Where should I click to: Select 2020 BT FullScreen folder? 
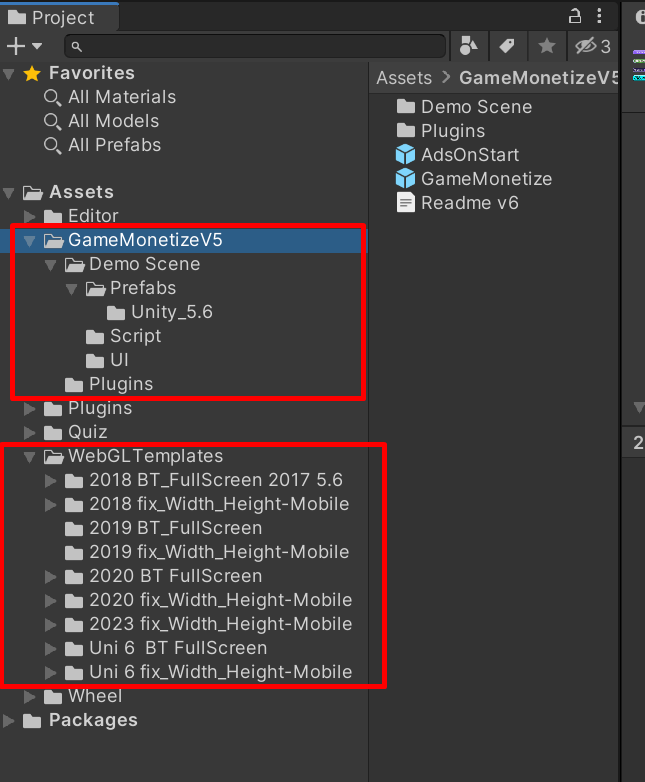(x=164, y=576)
